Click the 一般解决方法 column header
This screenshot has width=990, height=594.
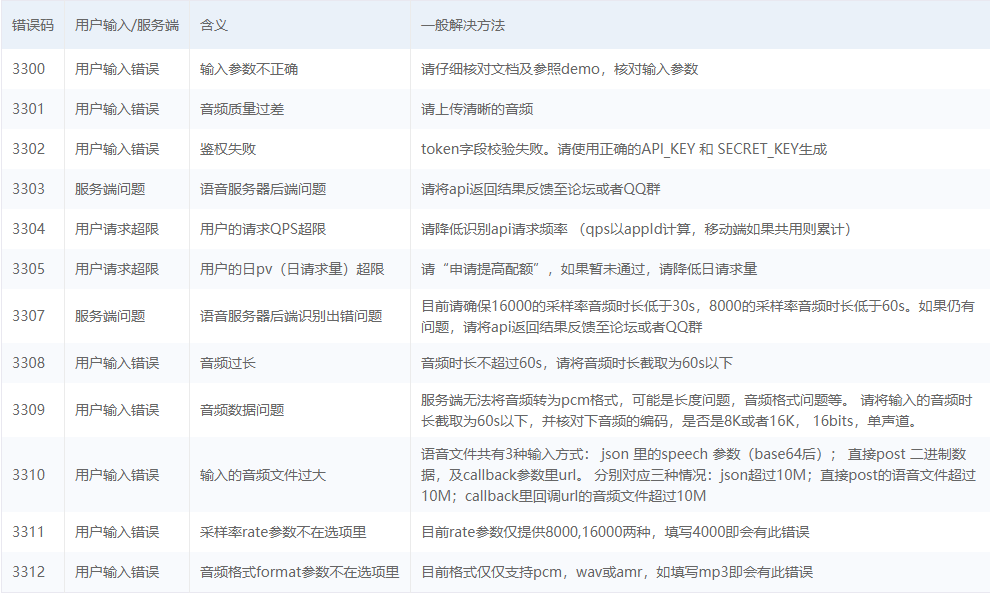[x=463, y=25]
